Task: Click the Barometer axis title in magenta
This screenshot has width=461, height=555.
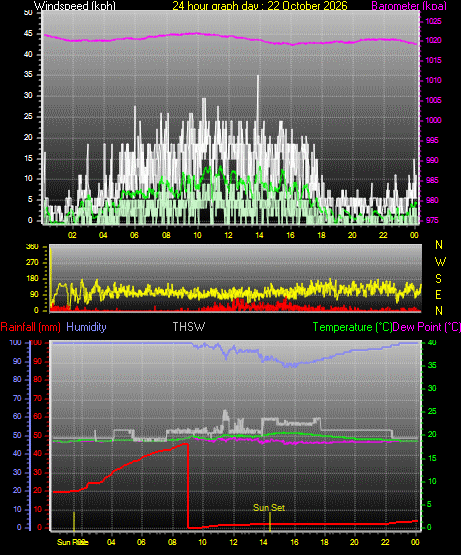Action: [409, 6]
